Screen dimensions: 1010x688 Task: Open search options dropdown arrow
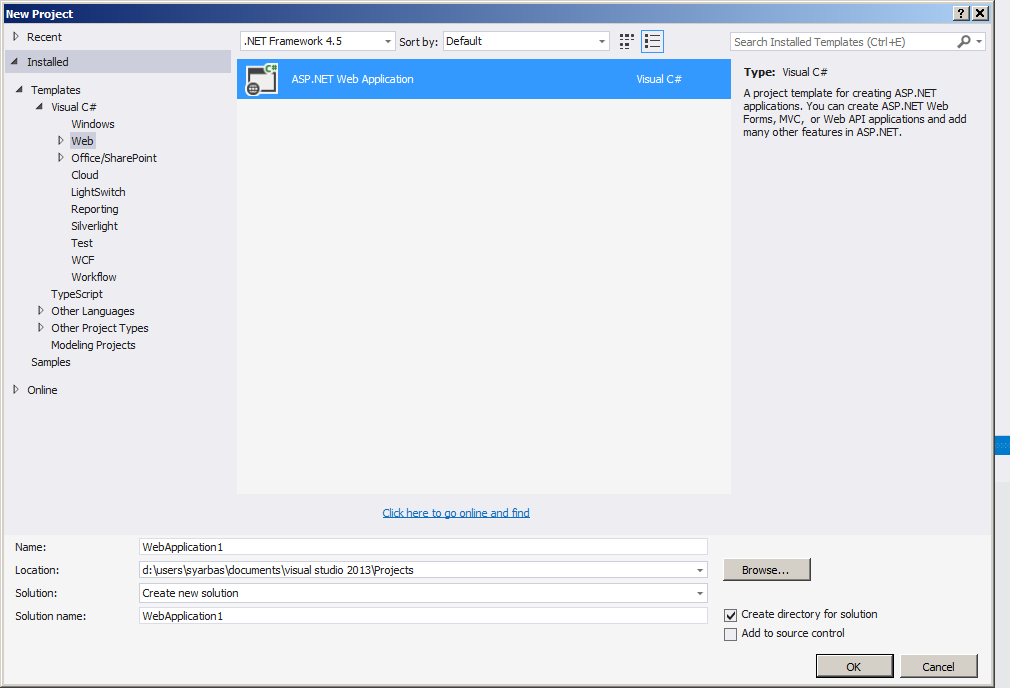[x=979, y=42]
